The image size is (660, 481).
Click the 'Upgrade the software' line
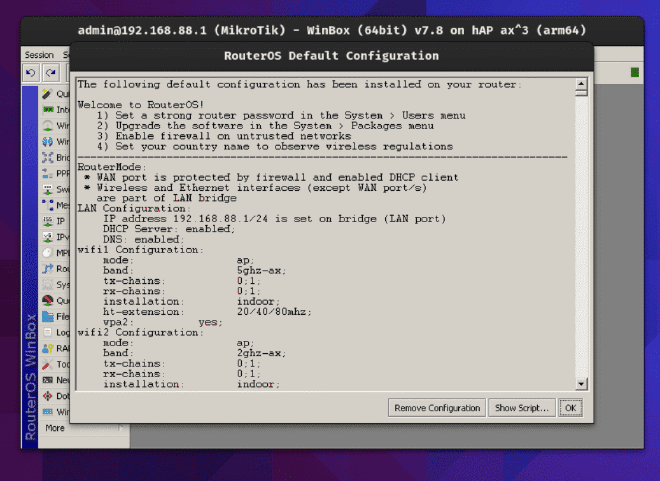click(x=265, y=126)
